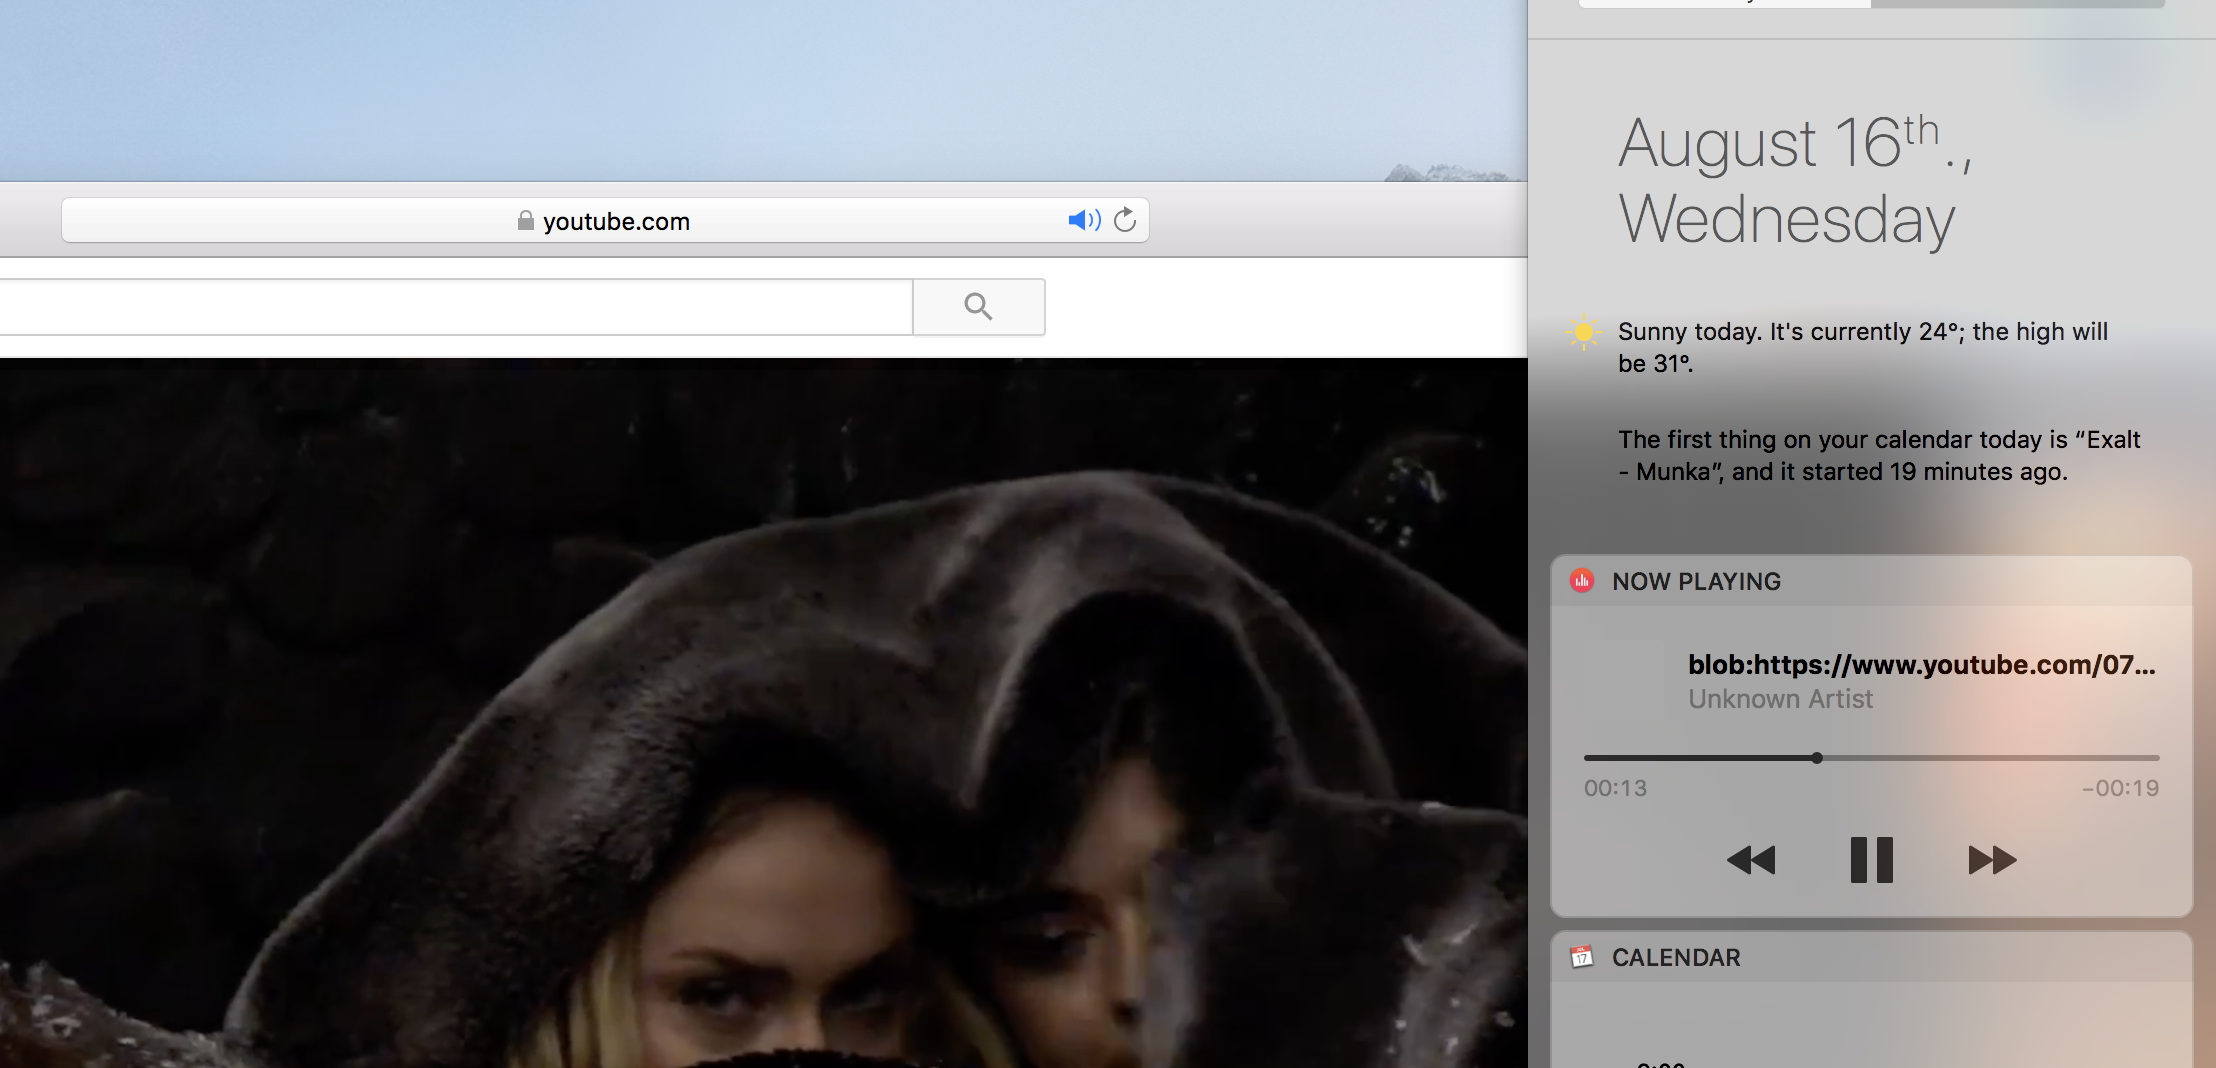Reload the youtube.com page
Image resolution: width=2216 pixels, height=1068 pixels.
coord(1125,220)
